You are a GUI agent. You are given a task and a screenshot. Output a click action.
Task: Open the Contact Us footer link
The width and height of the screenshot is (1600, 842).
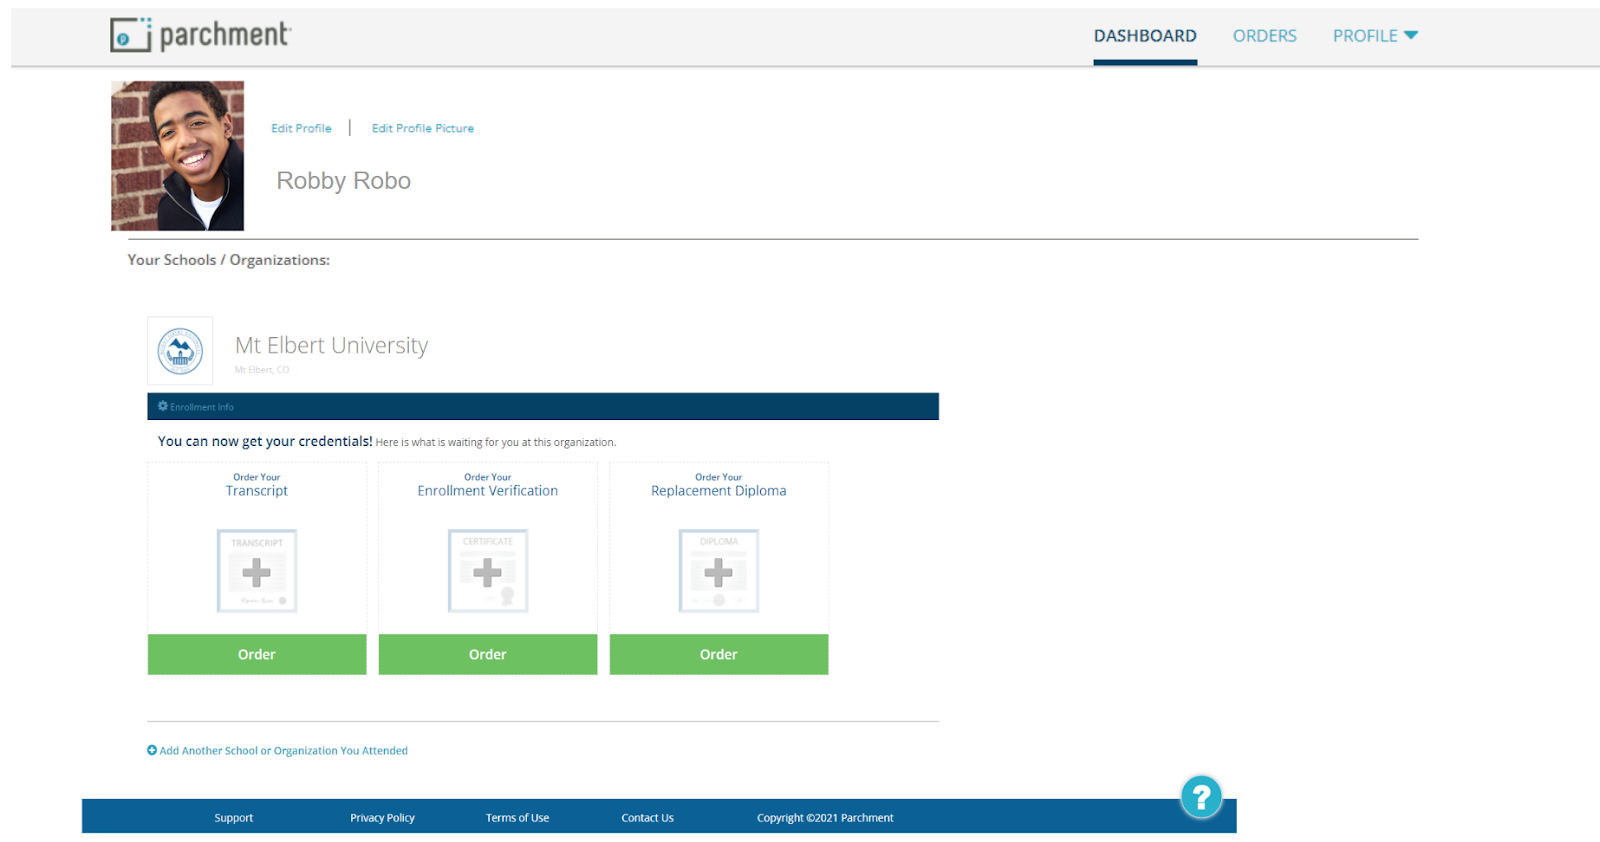tap(647, 818)
